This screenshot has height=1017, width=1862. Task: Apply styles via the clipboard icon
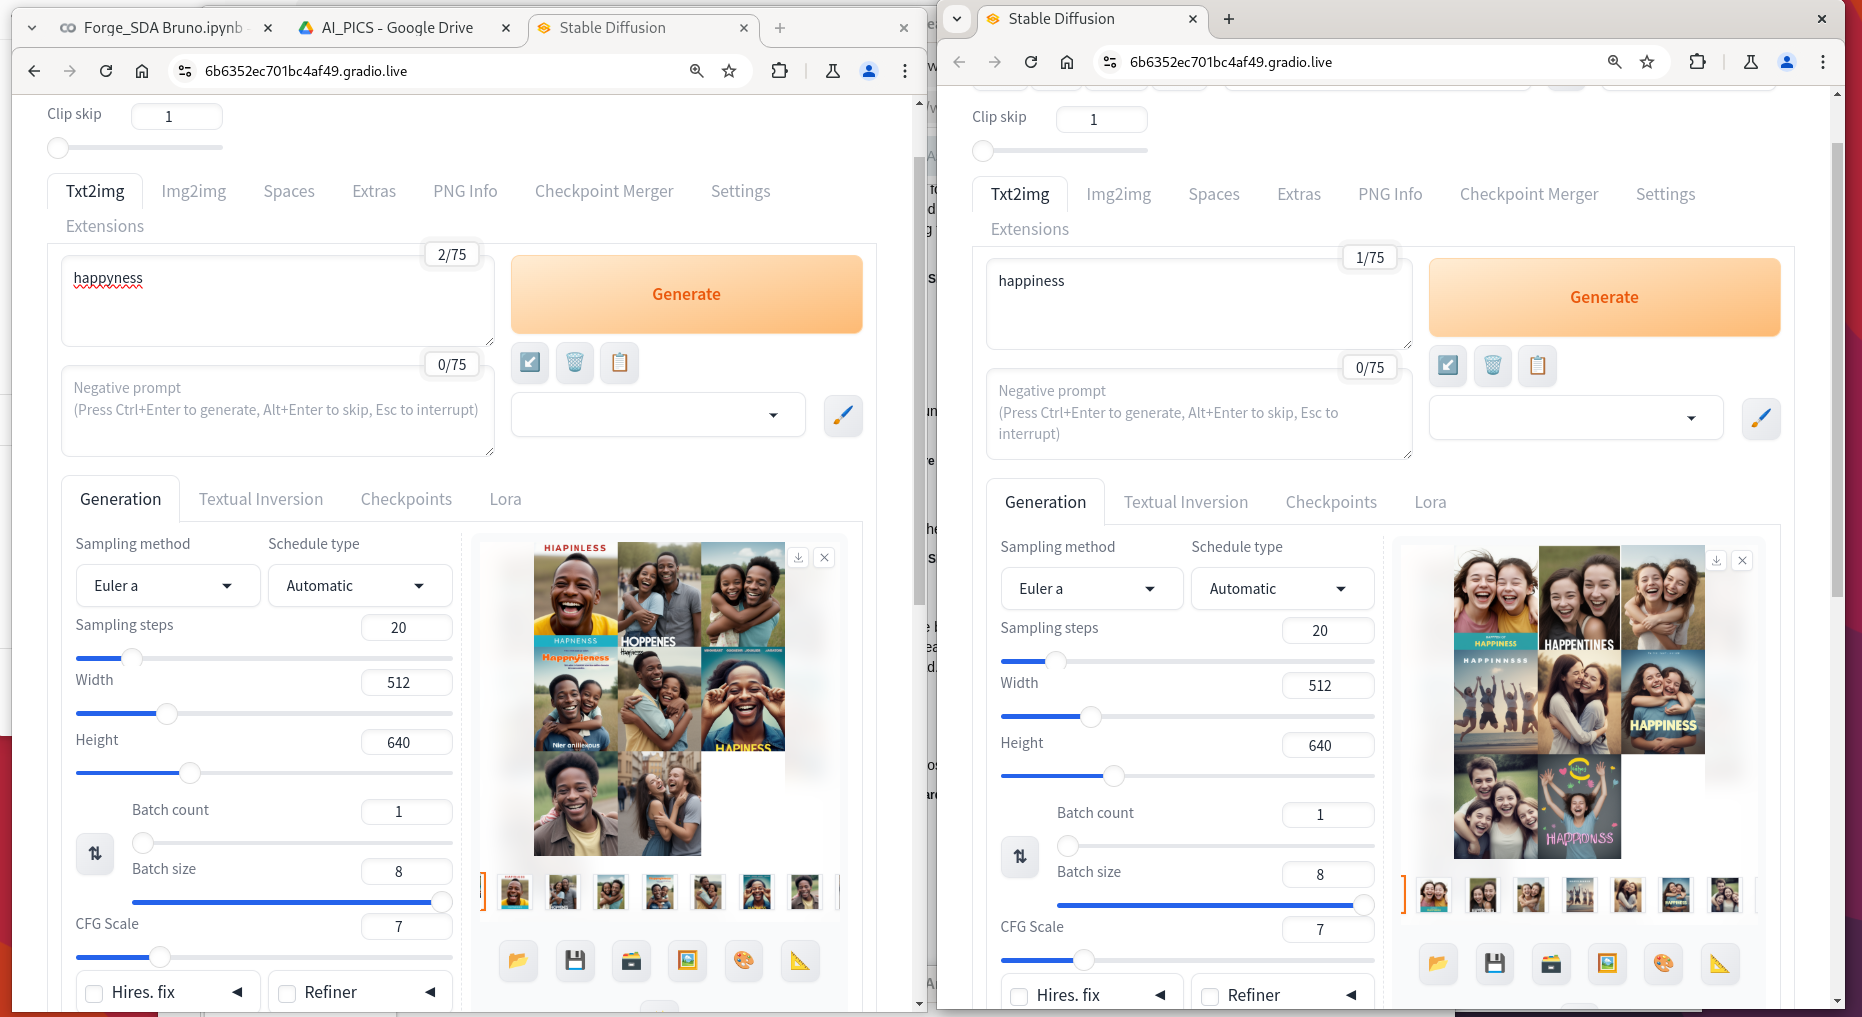click(619, 363)
